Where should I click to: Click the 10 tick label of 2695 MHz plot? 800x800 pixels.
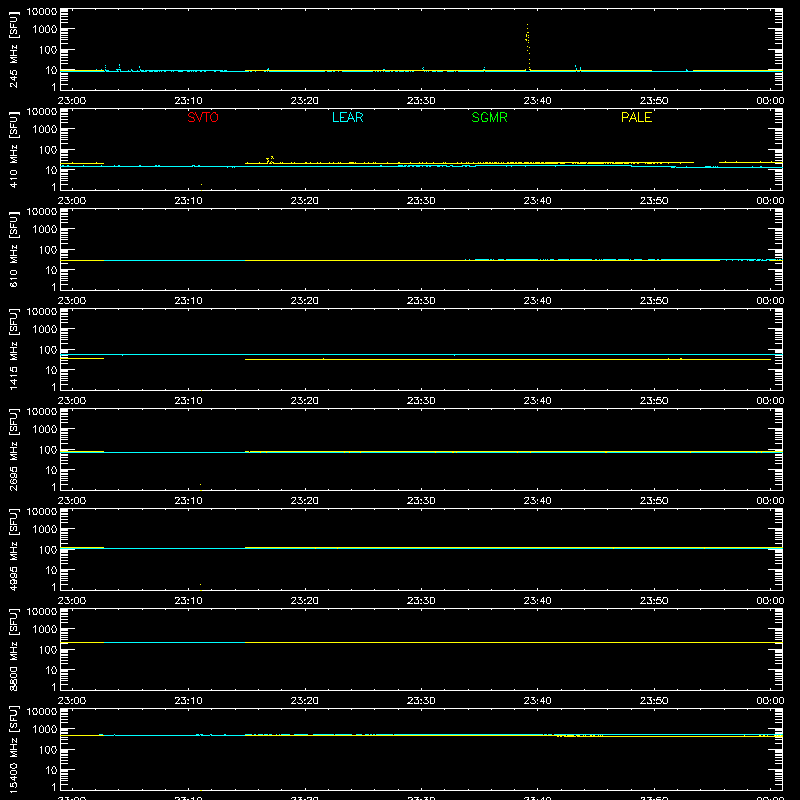(51, 470)
